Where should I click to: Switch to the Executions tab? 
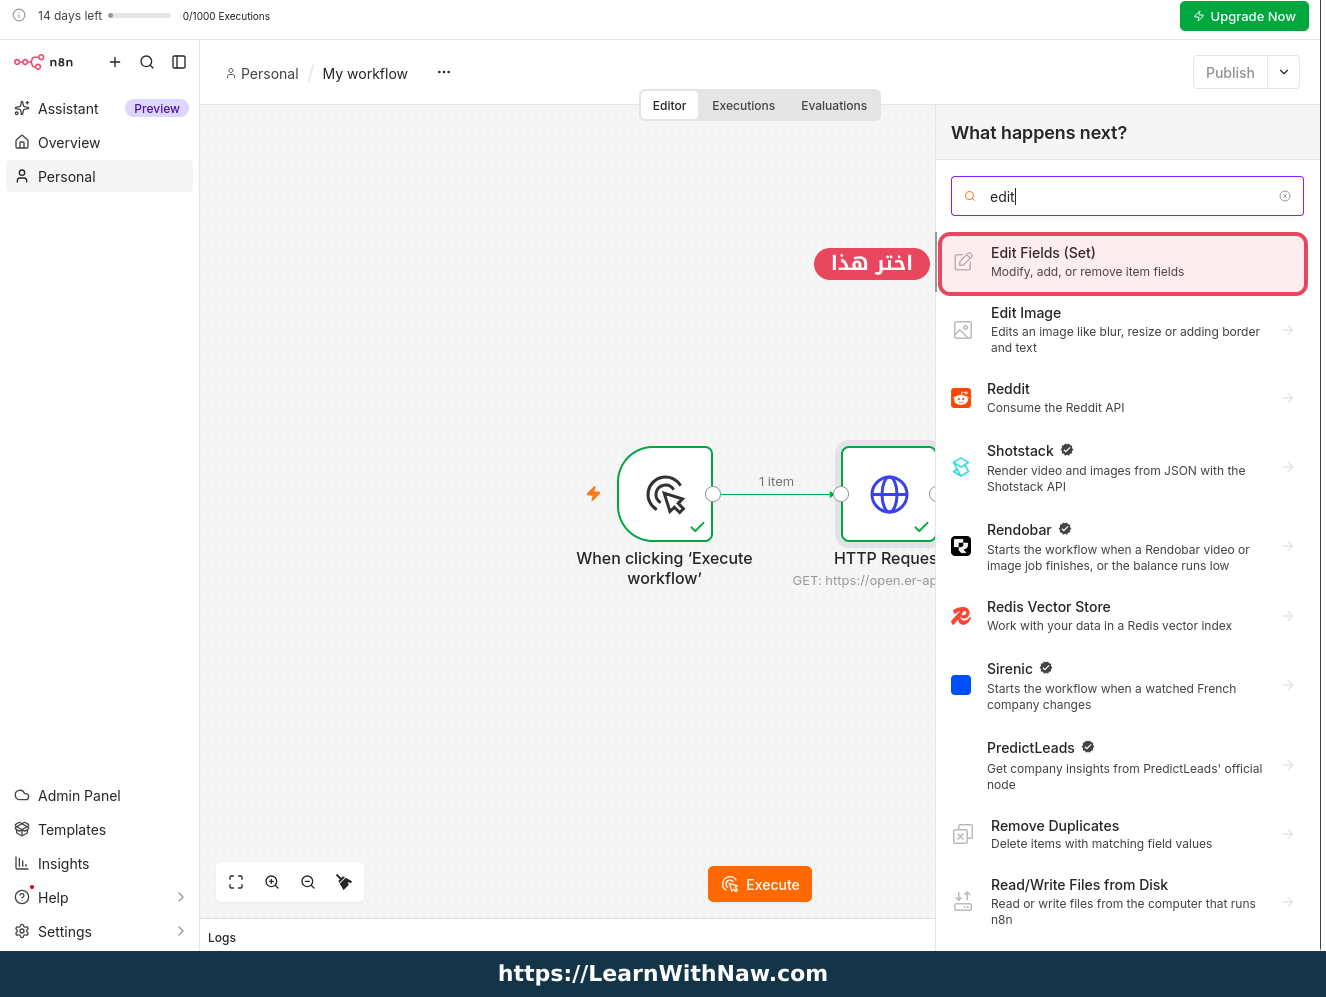pos(743,105)
